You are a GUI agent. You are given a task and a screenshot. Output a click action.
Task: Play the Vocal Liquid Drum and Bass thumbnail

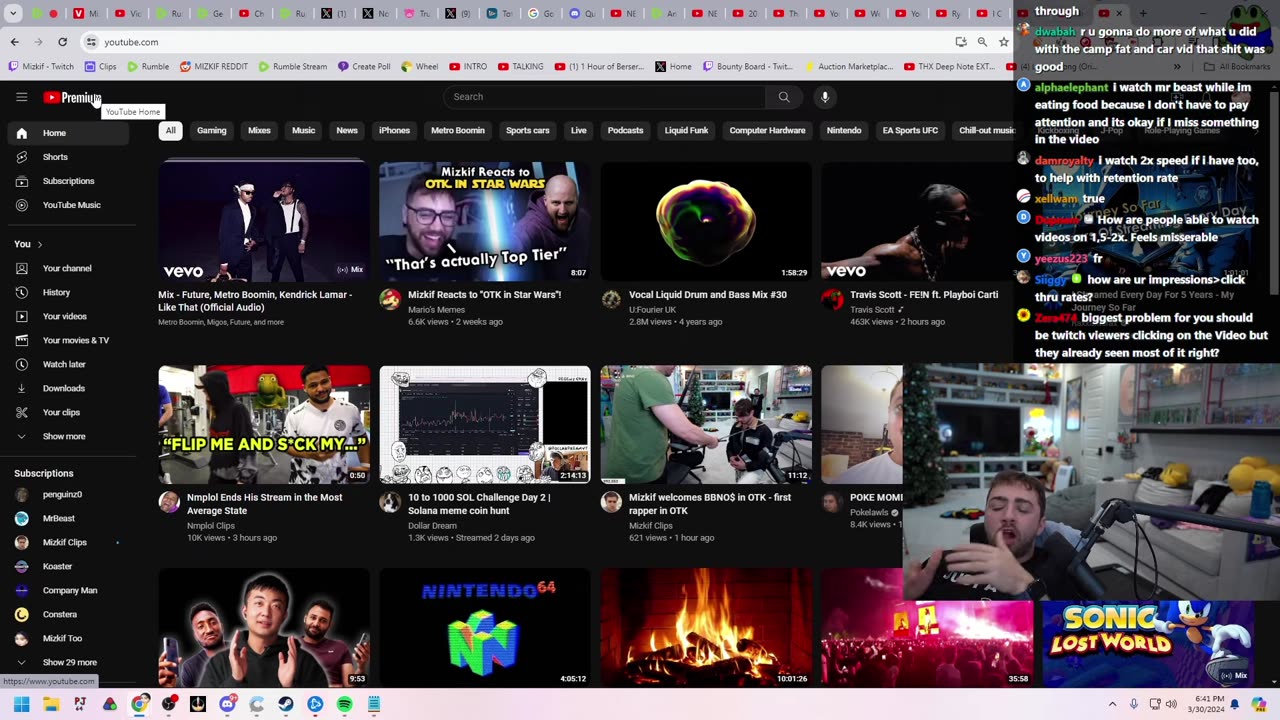(706, 222)
